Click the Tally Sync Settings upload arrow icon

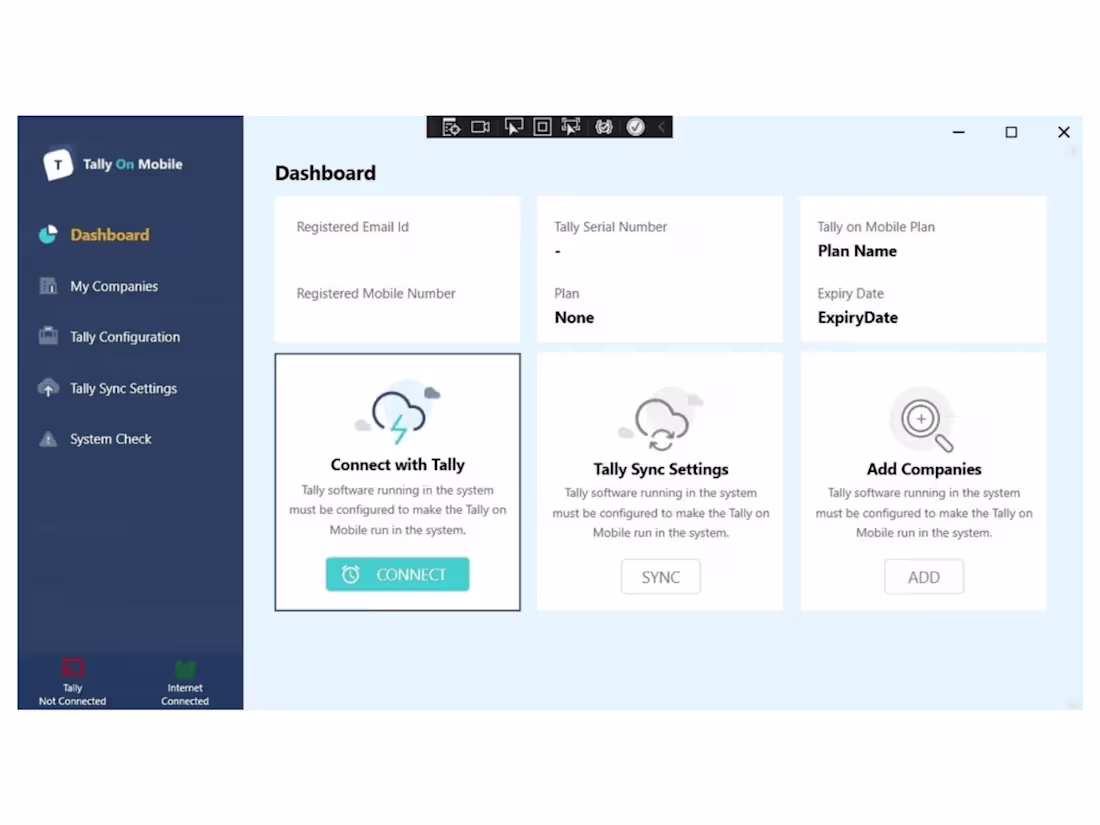[48, 388]
